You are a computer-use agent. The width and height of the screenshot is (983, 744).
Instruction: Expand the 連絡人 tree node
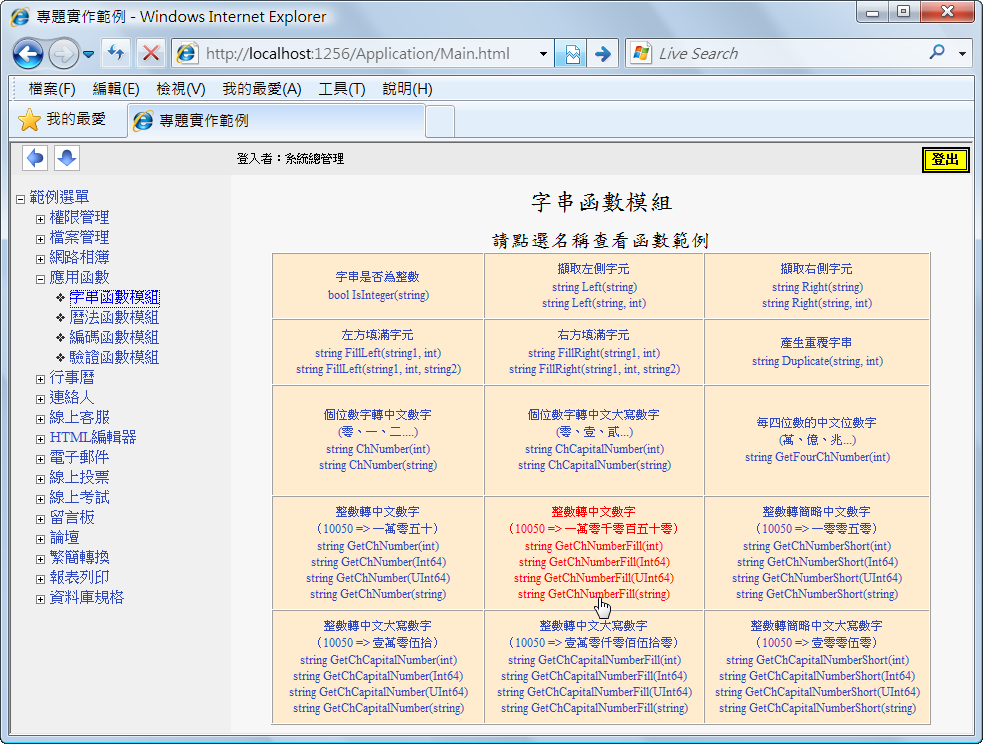tap(40, 399)
